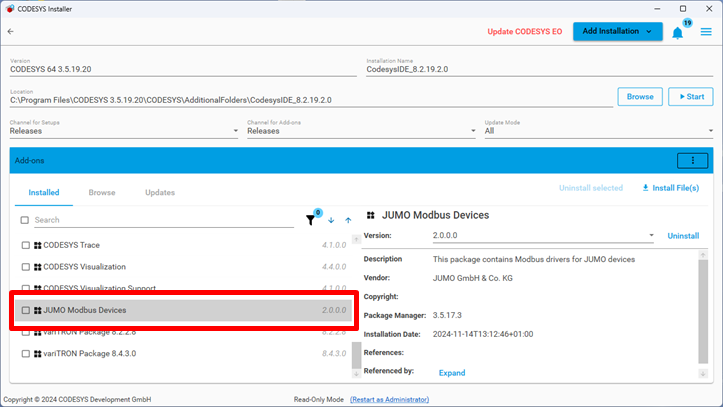Click the Version field CODESYS 64 3.5.19.20
This screenshot has height=407, width=723.
pos(183,69)
